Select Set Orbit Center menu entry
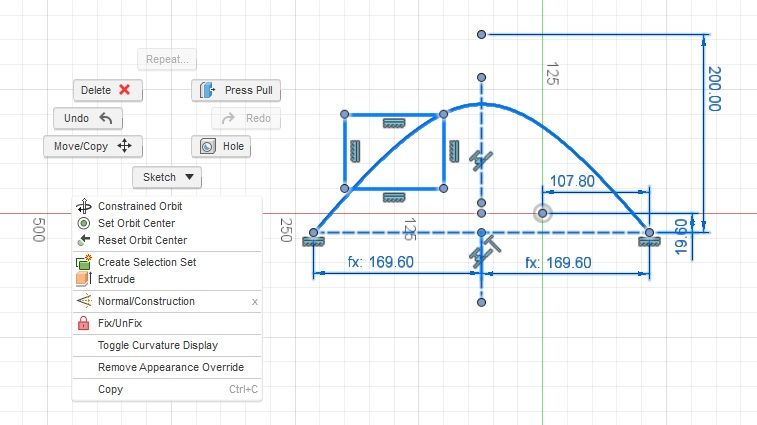This screenshot has height=425, width=757. 167,223
